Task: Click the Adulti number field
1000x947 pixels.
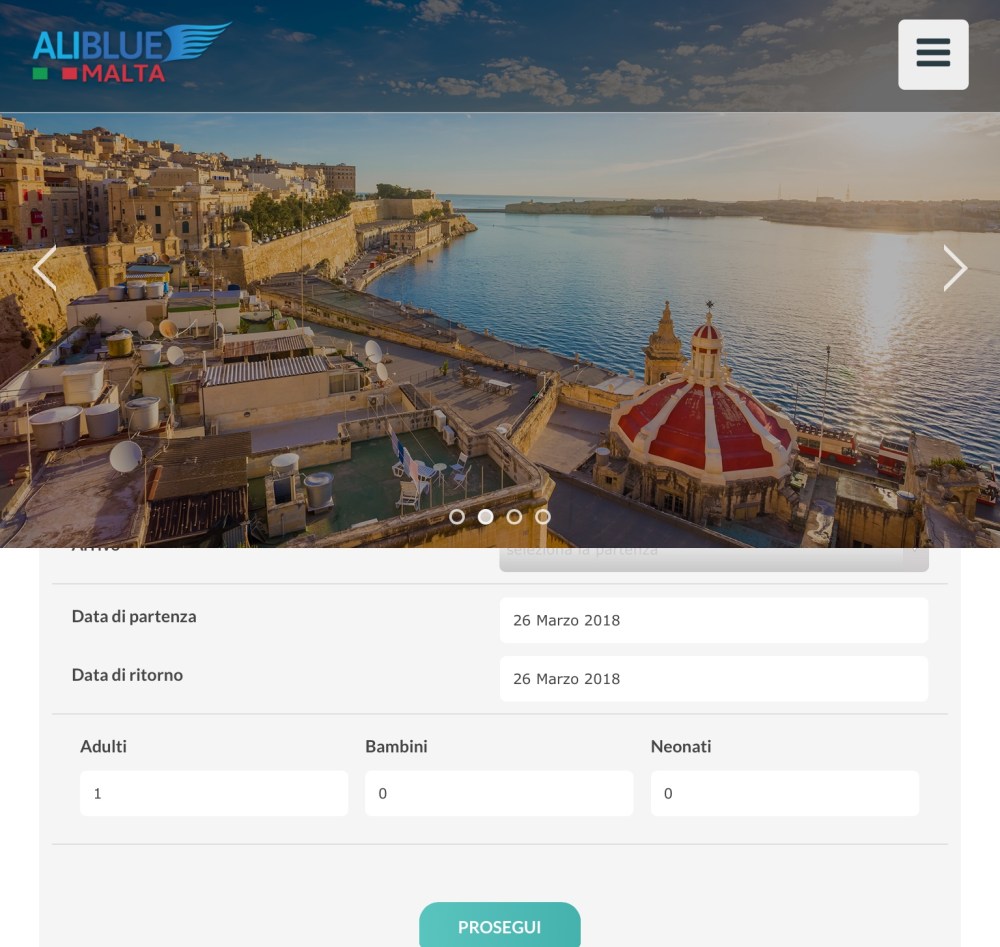Action: point(214,793)
